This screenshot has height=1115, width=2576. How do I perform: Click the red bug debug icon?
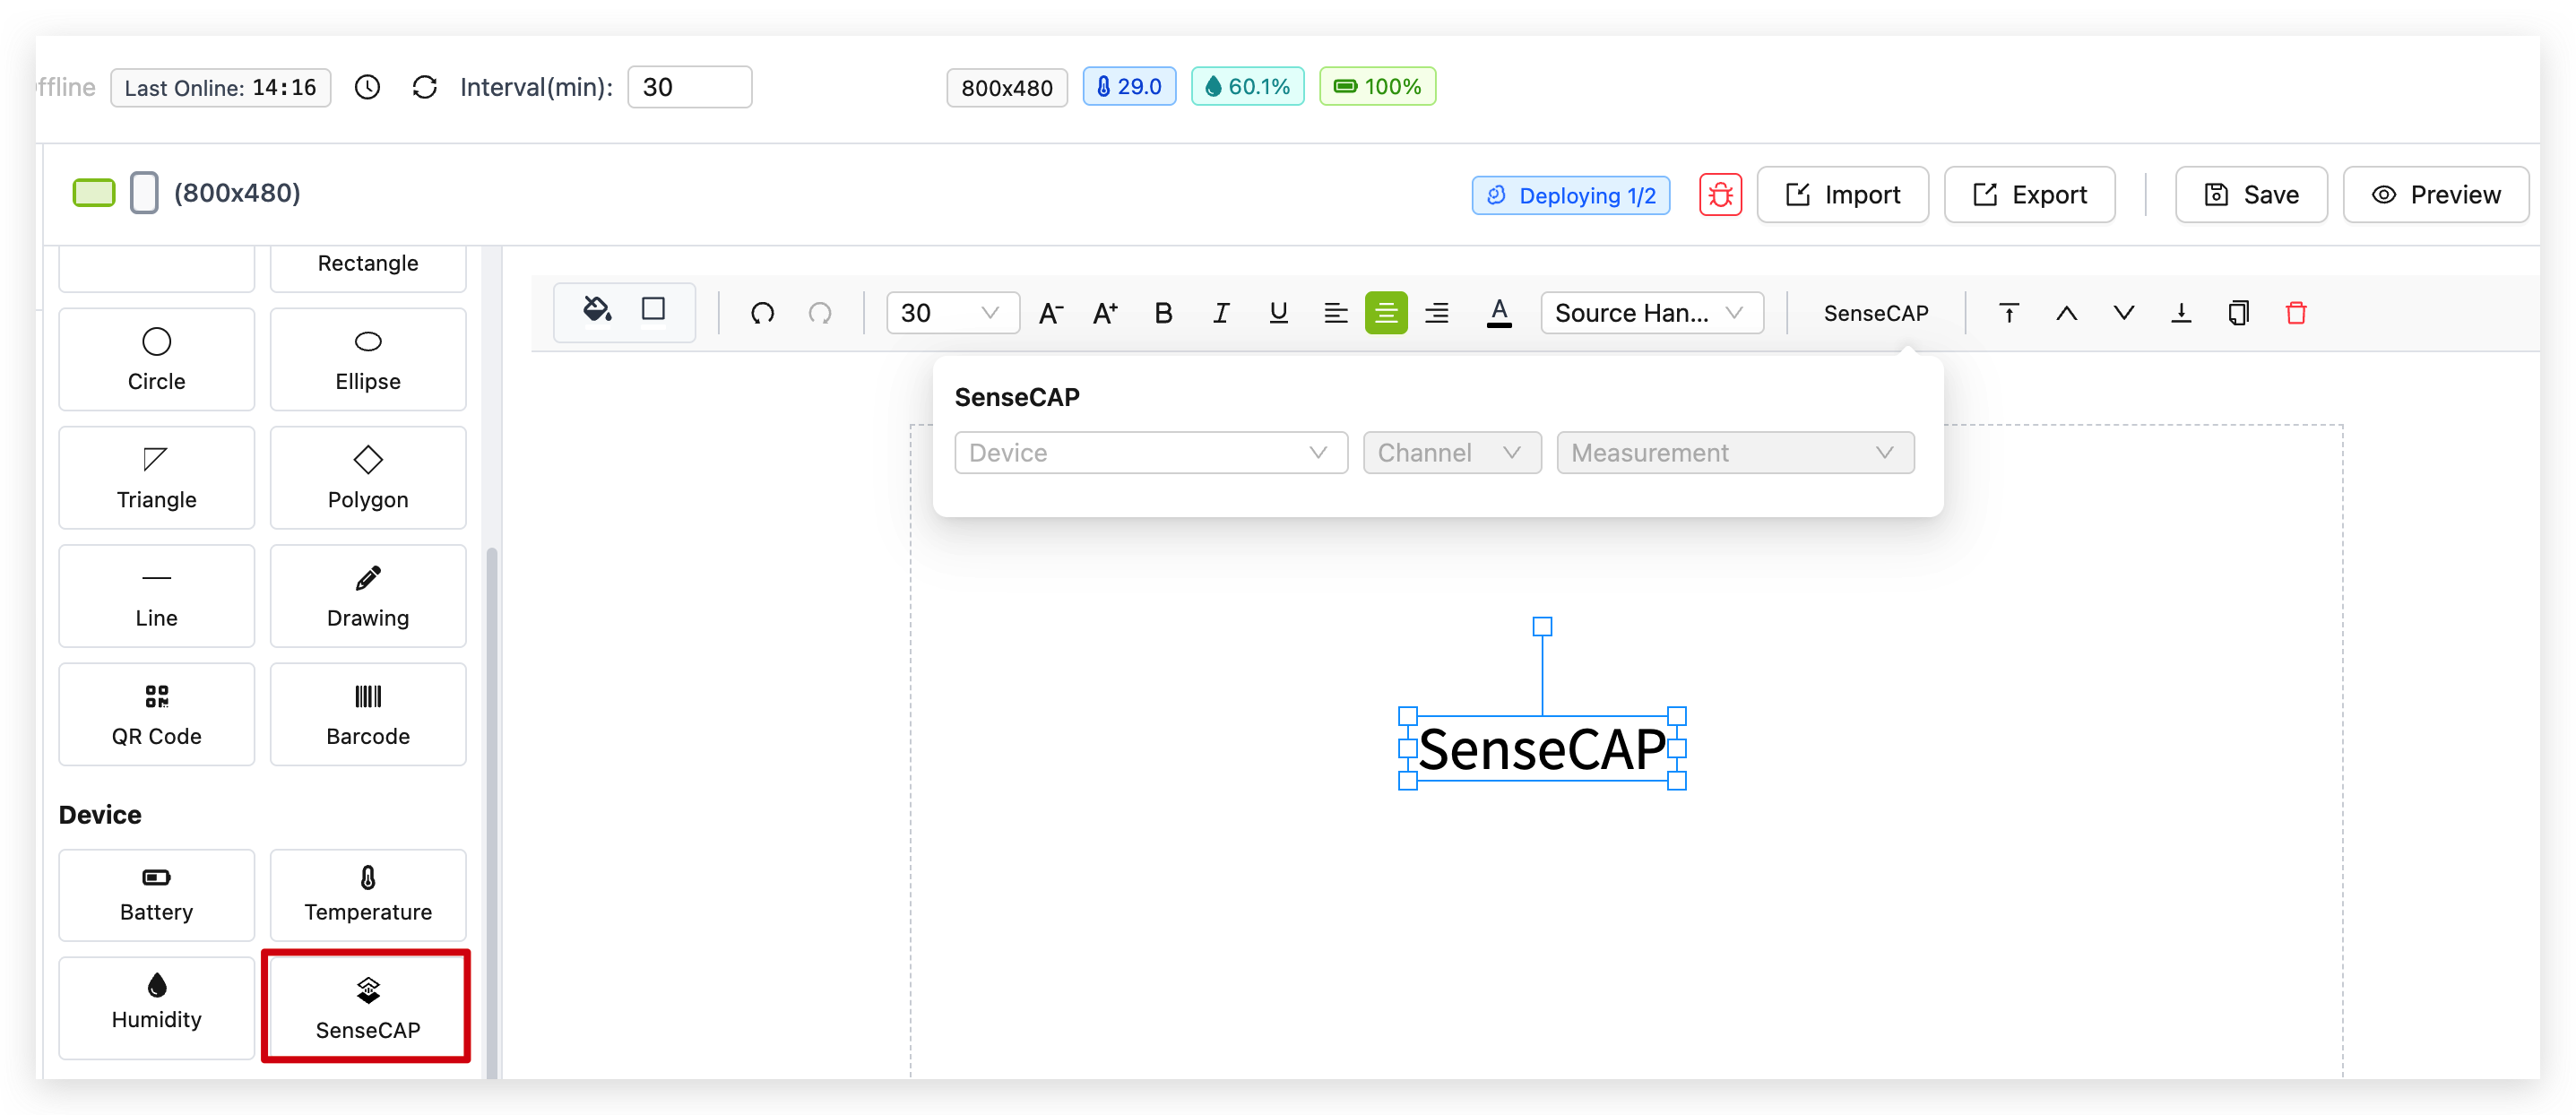[x=1720, y=194]
